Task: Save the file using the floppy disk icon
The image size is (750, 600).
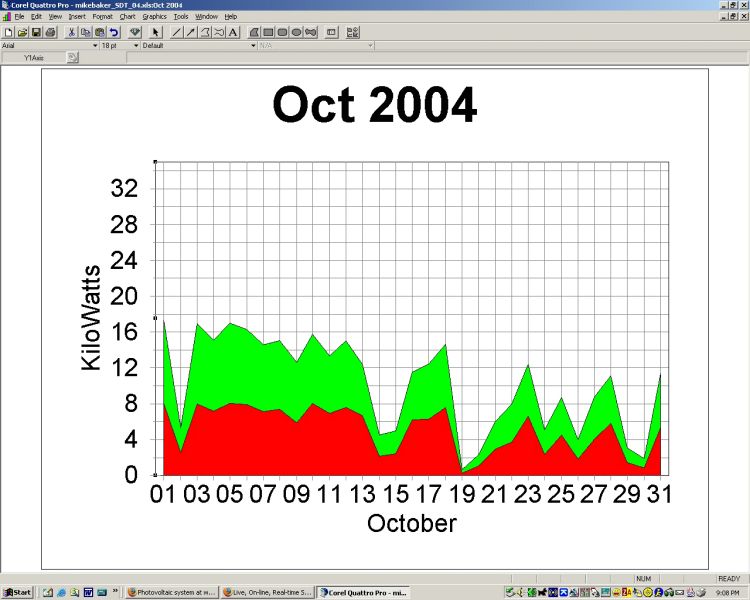Action: pyautogui.click(x=36, y=32)
